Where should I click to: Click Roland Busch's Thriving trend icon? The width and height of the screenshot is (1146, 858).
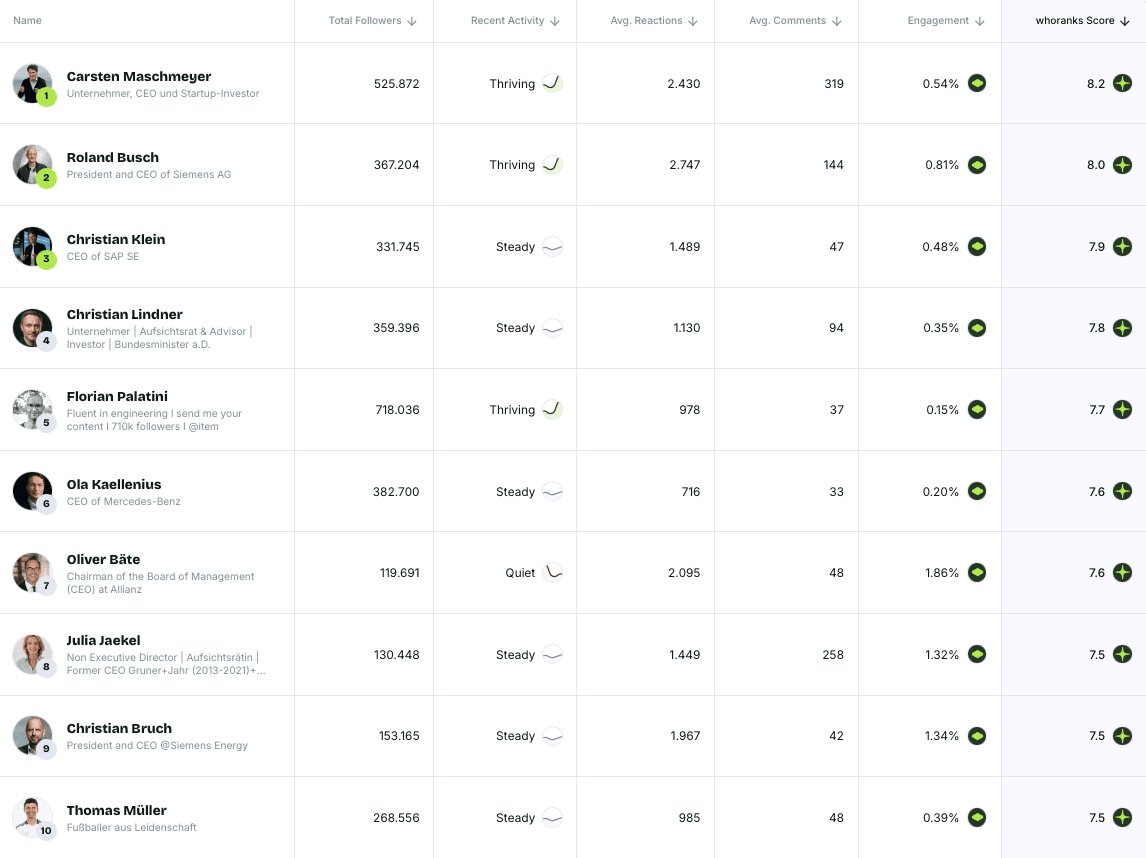coord(553,165)
